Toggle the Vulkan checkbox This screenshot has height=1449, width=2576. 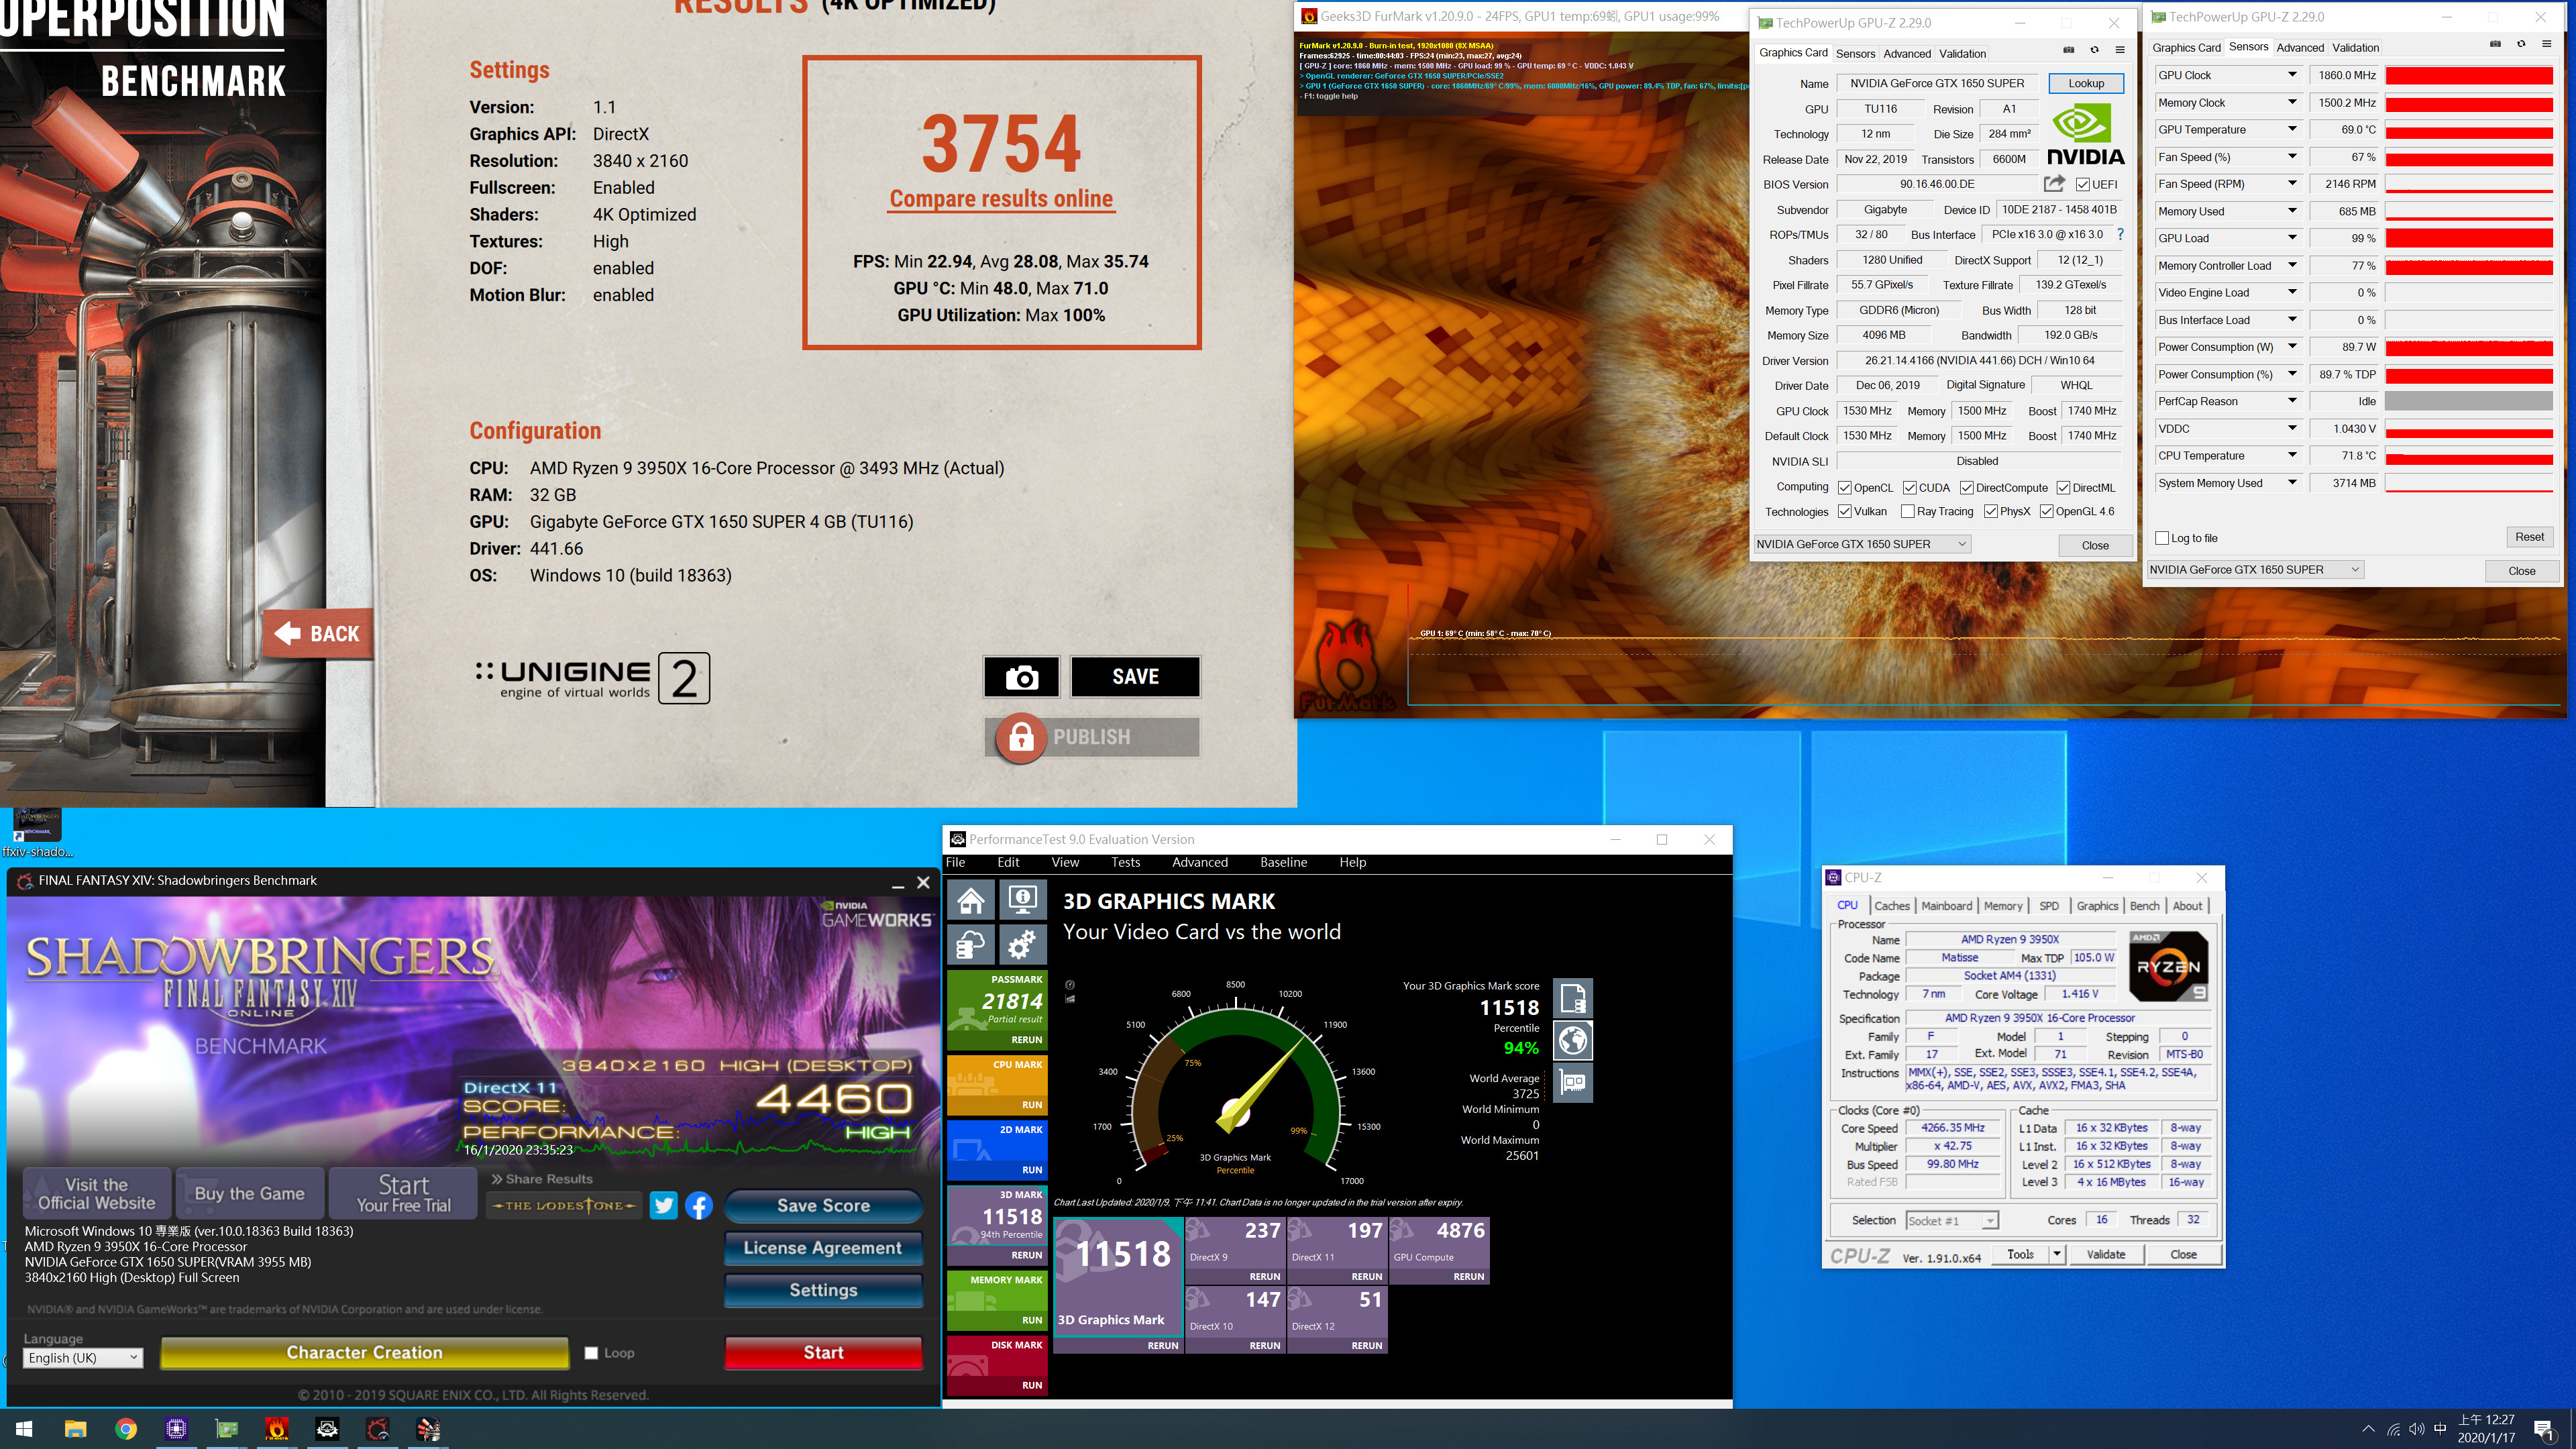click(x=1845, y=511)
